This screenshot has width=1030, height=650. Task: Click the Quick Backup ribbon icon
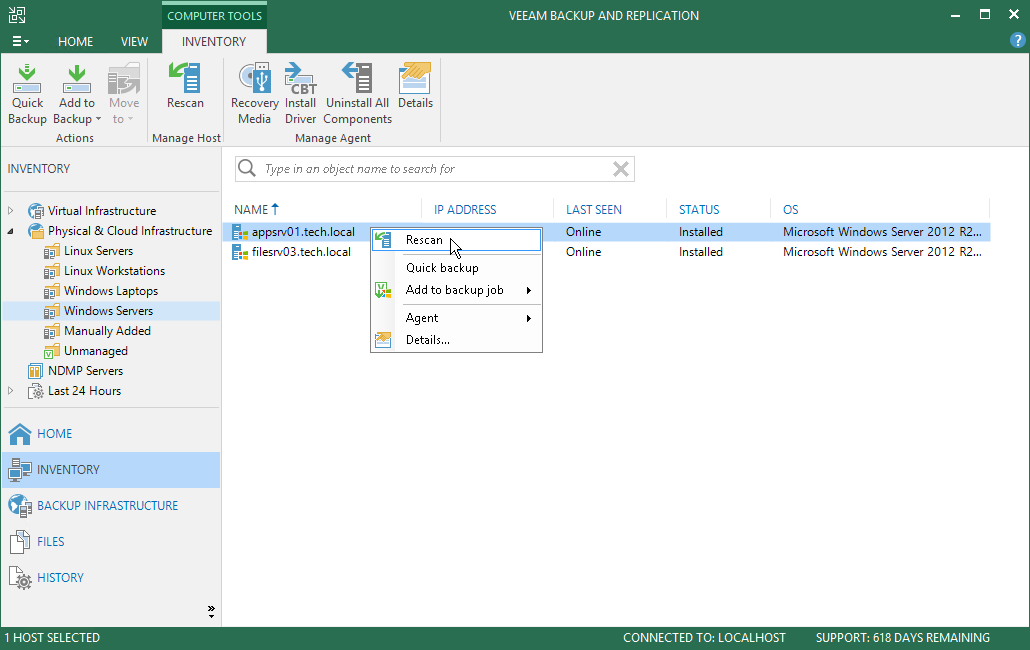[27, 79]
